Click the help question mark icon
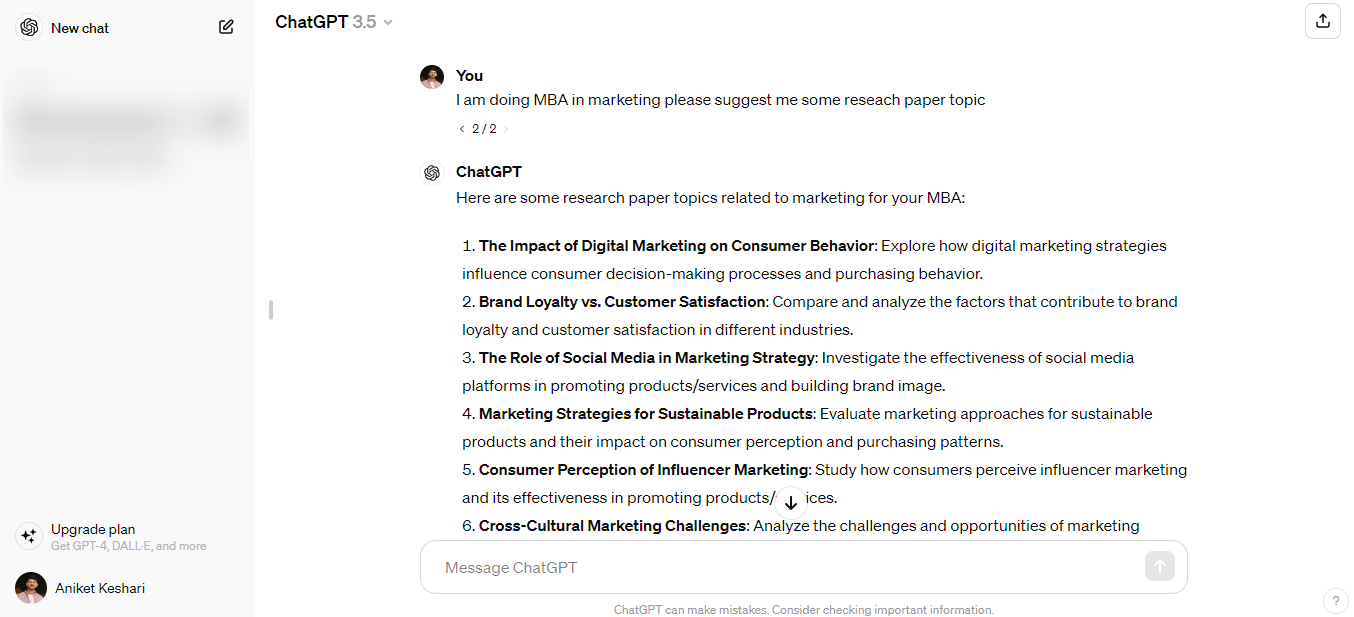This screenshot has width=1354, height=617. pos(1336,600)
